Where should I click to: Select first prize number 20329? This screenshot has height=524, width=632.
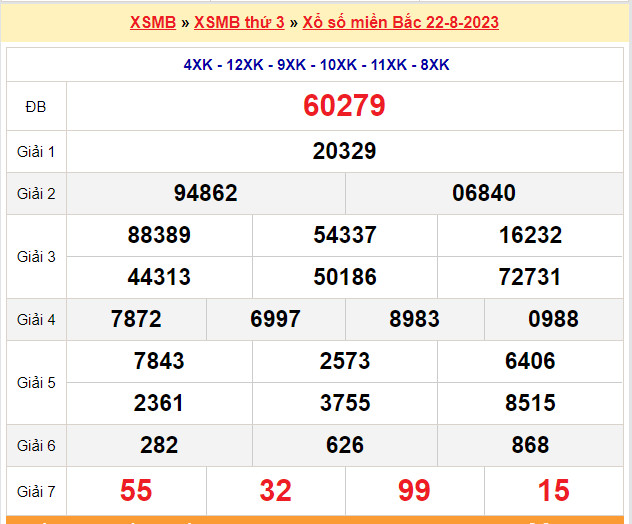click(344, 151)
